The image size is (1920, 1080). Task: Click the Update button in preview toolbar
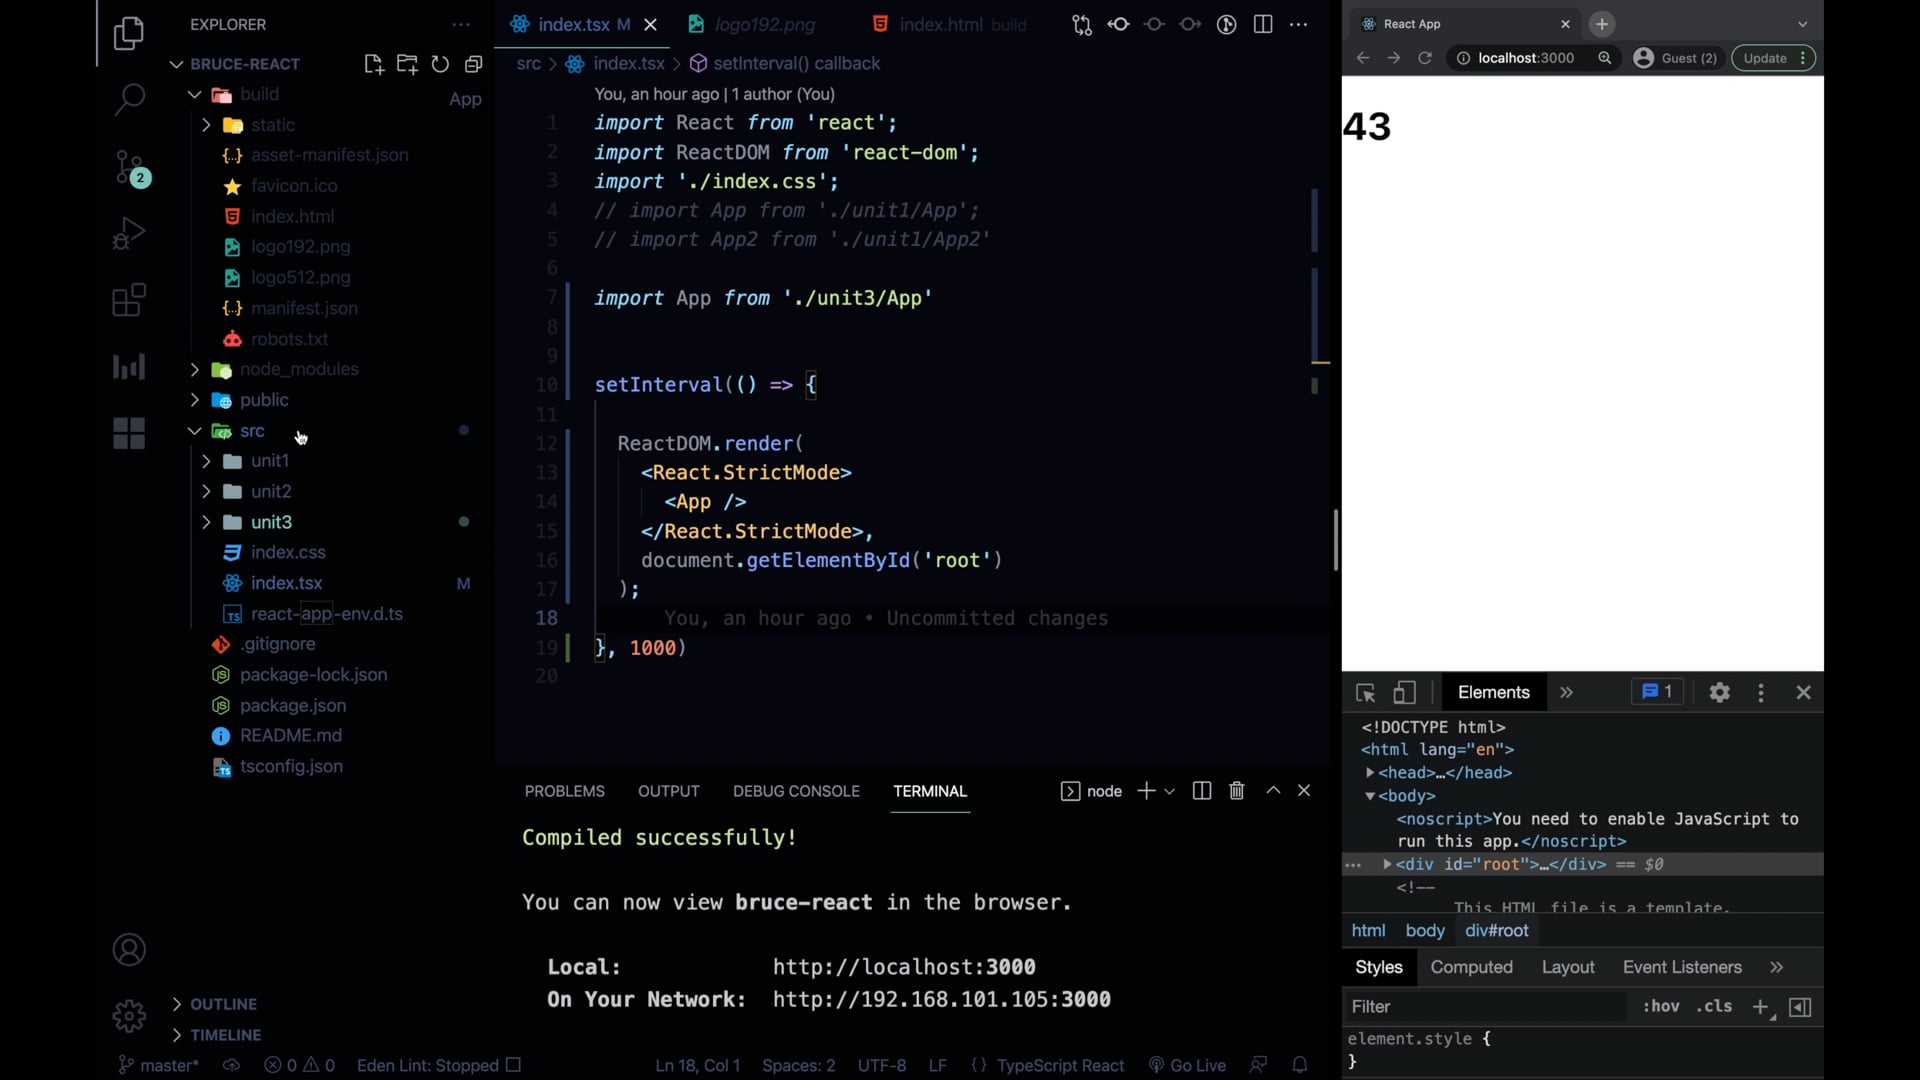coord(1766,57)
